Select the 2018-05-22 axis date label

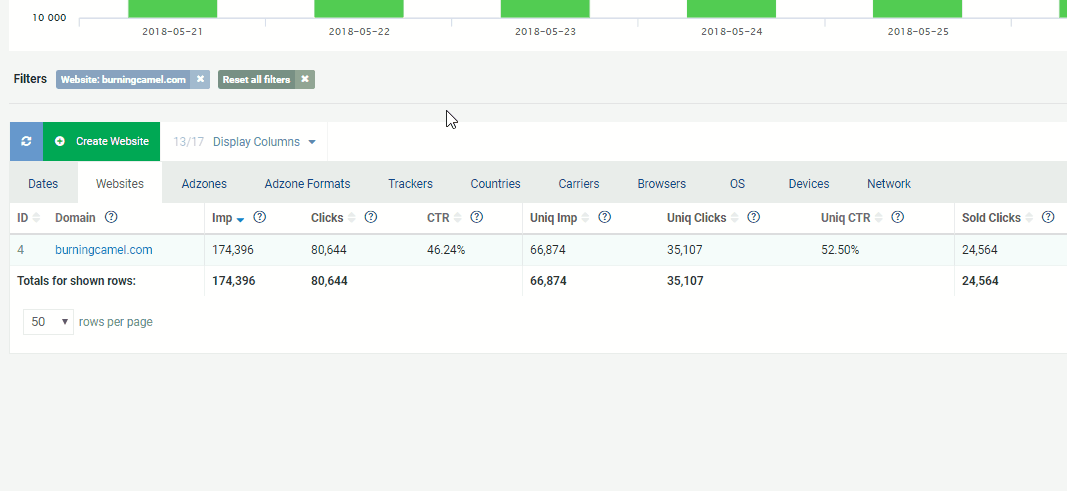(359, 31)
